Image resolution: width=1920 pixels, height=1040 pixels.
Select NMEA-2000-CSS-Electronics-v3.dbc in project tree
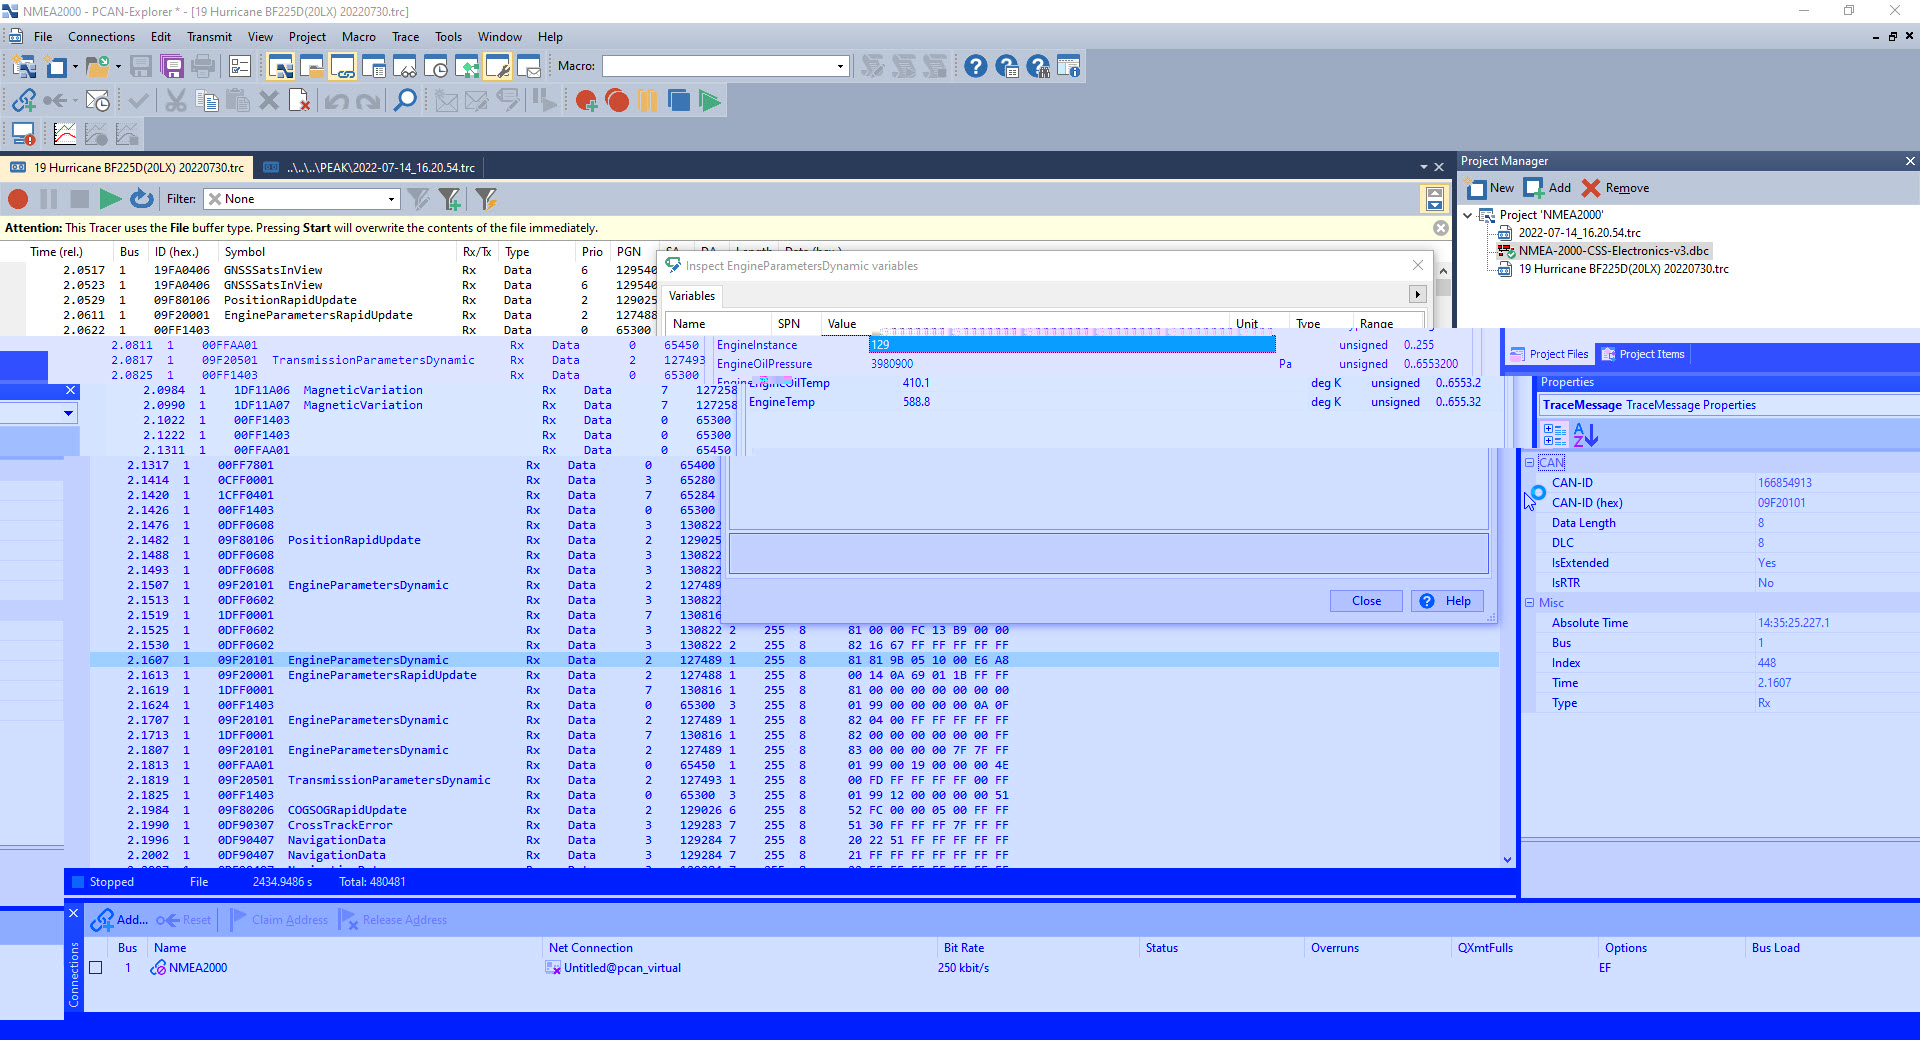point(1613,251)
